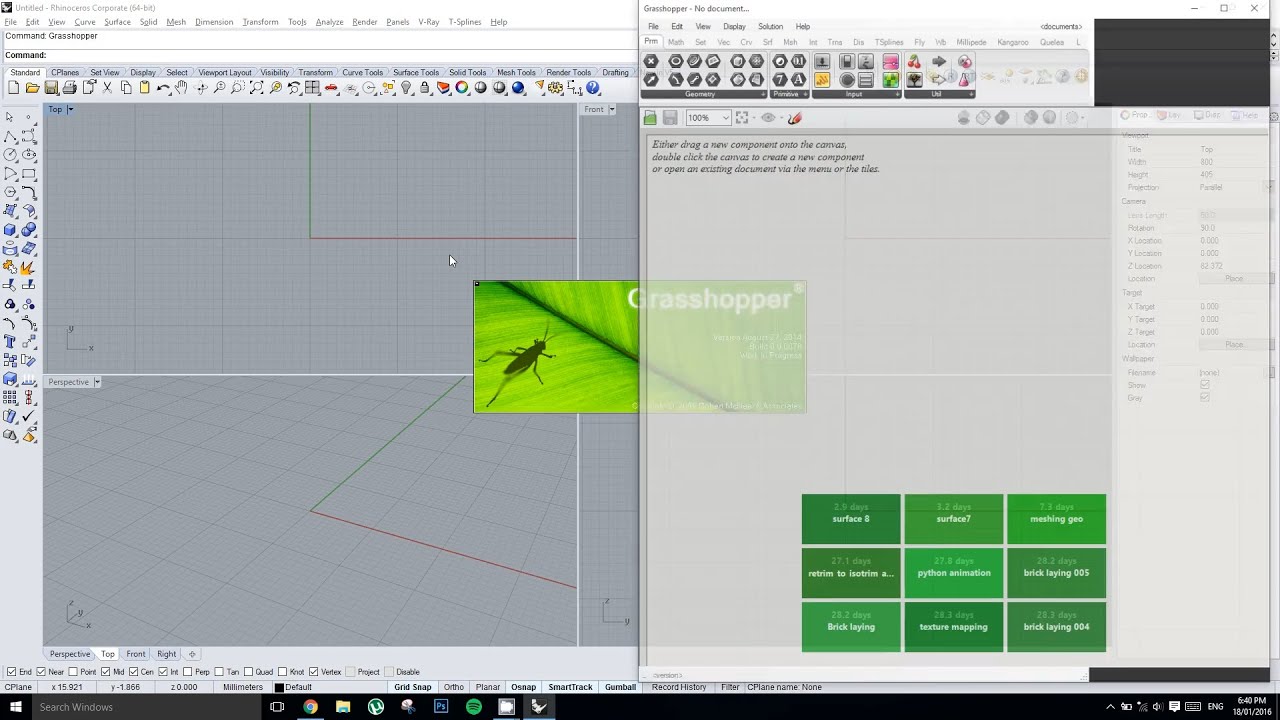Click the blue Help question mark icon
Screen dimensions: 1280x720
click(x=593, y=88)
